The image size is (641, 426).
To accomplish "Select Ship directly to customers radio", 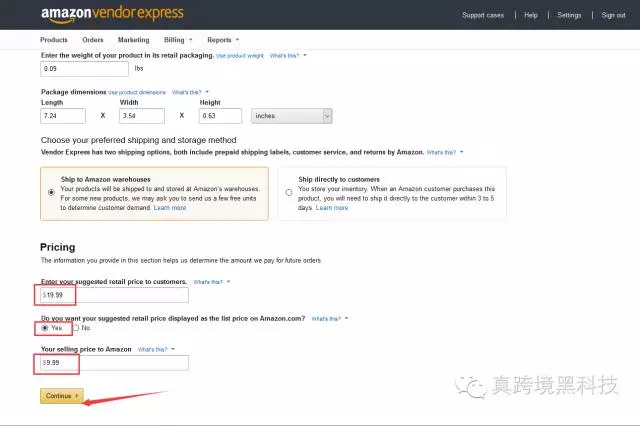I will [289, 192].
